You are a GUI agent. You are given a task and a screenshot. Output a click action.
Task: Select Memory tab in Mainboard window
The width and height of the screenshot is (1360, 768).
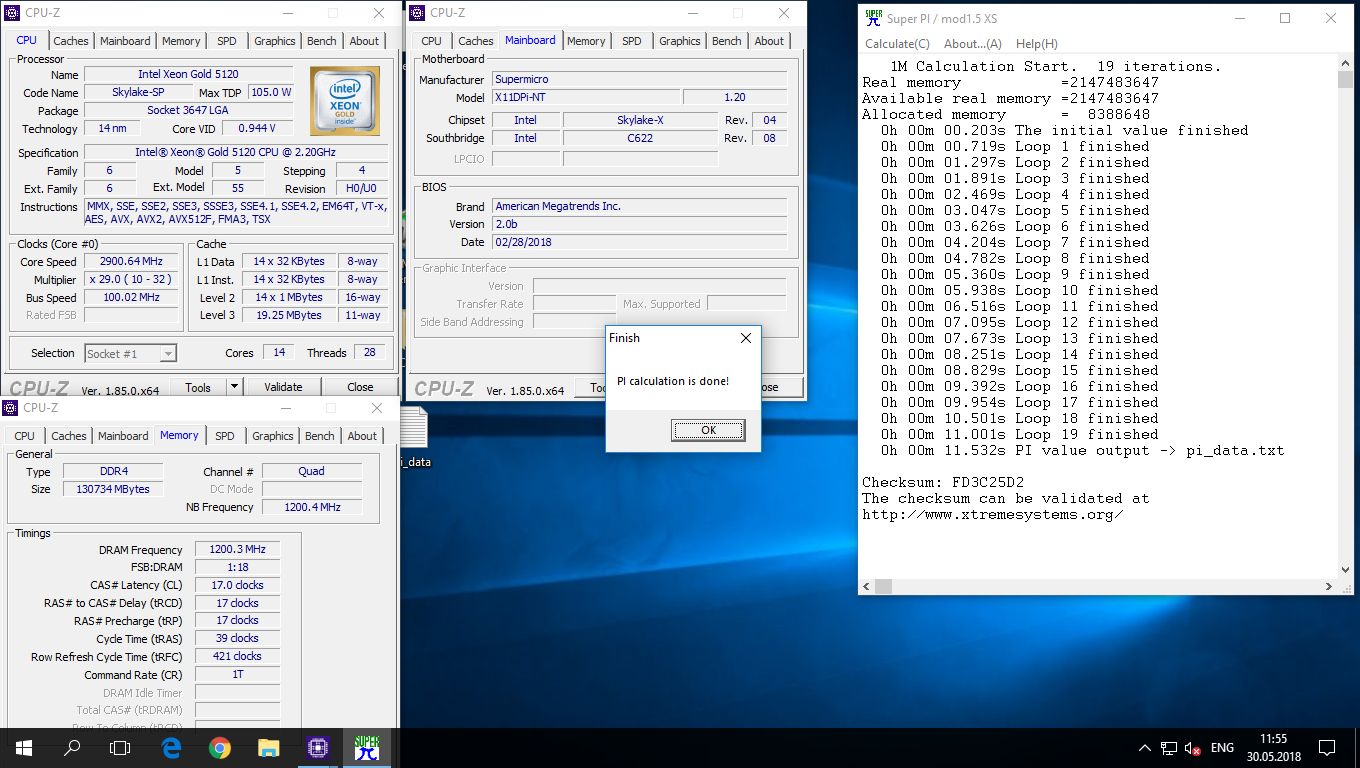586,41
